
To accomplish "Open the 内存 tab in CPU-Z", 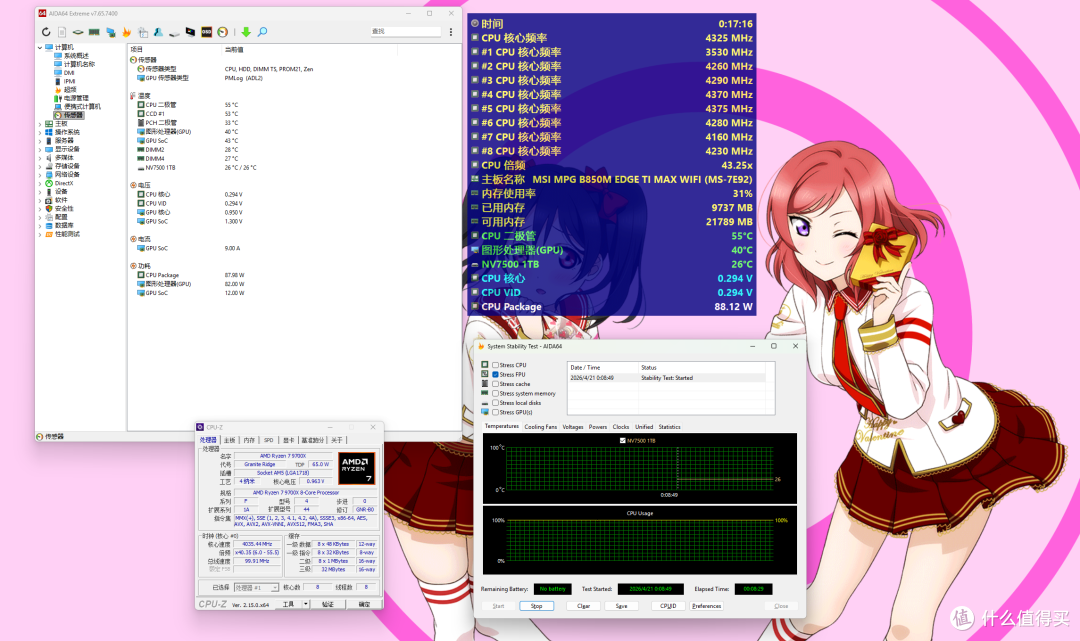I will pos(249,440).
